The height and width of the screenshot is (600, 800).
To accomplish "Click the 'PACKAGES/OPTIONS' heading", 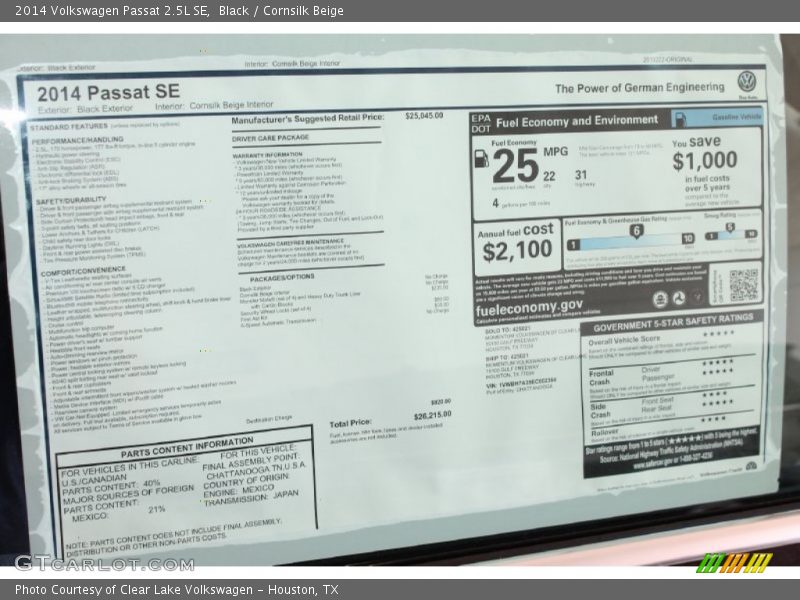I will click(x=282, y=278).
